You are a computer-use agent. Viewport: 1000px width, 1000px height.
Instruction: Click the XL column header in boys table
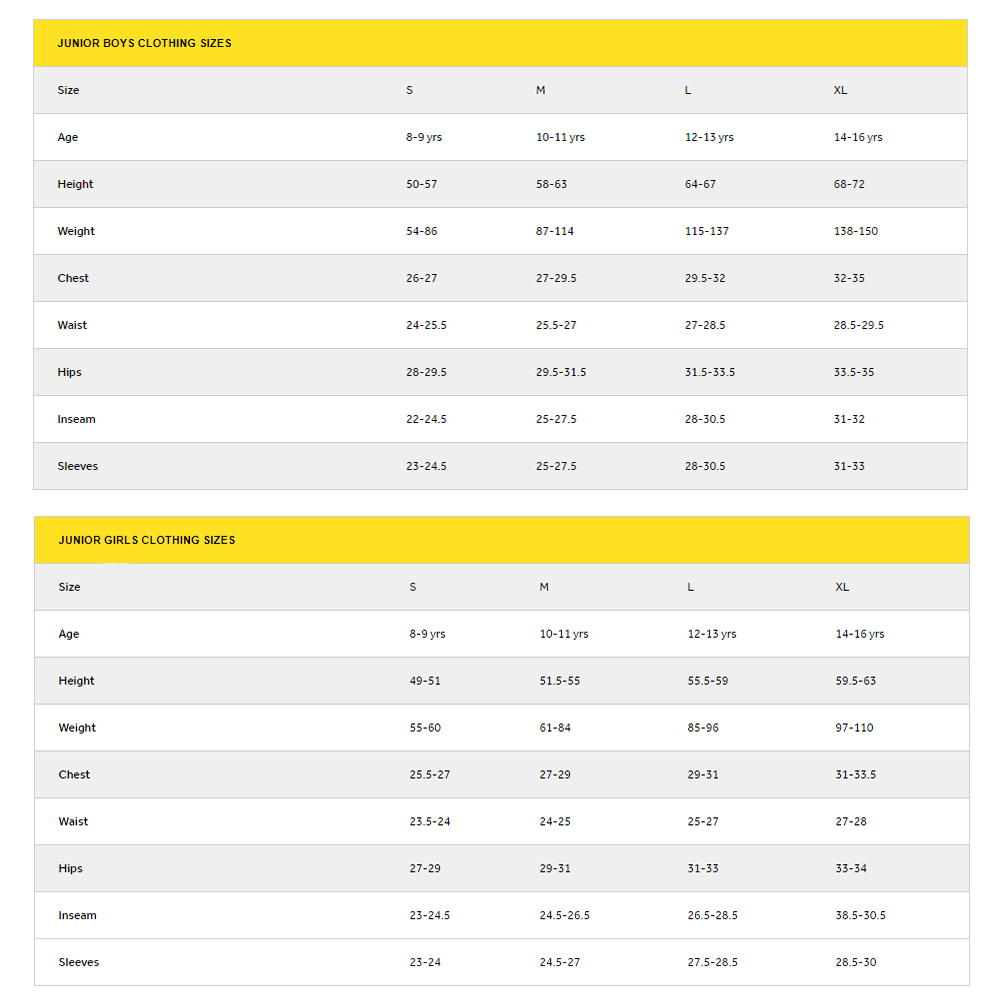point(840,91)
